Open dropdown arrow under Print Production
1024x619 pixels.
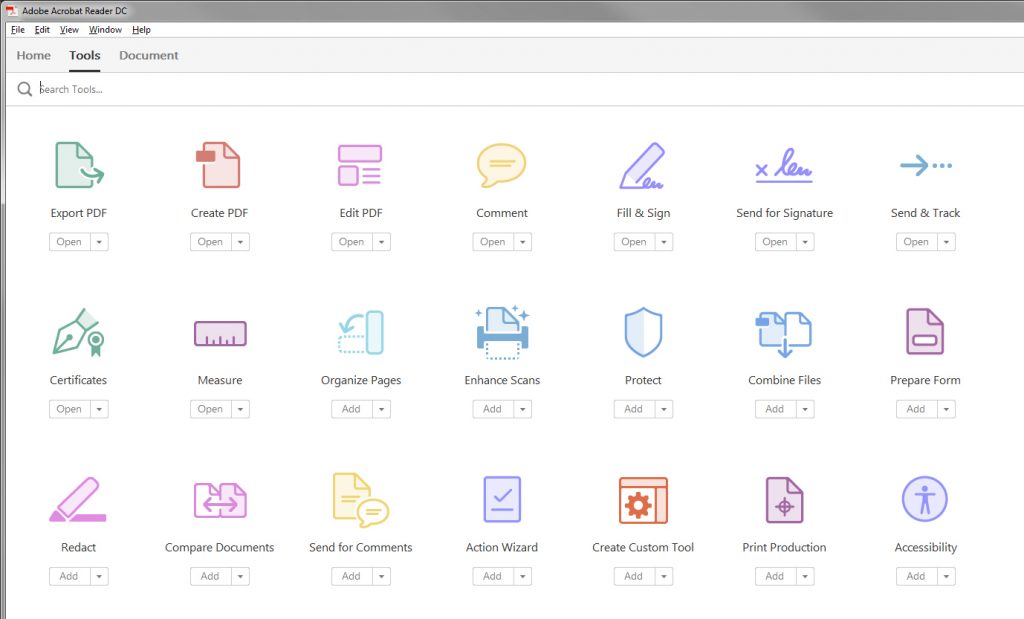805,576
